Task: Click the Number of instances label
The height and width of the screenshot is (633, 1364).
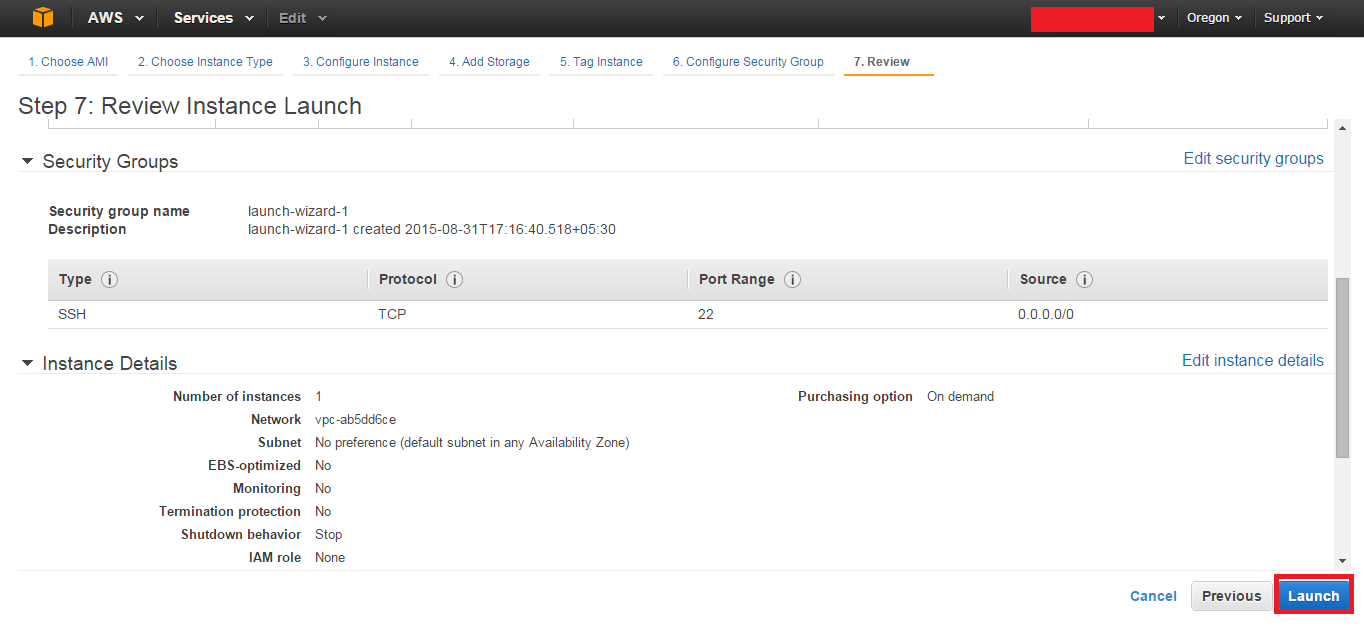Action: pos(237,396)
